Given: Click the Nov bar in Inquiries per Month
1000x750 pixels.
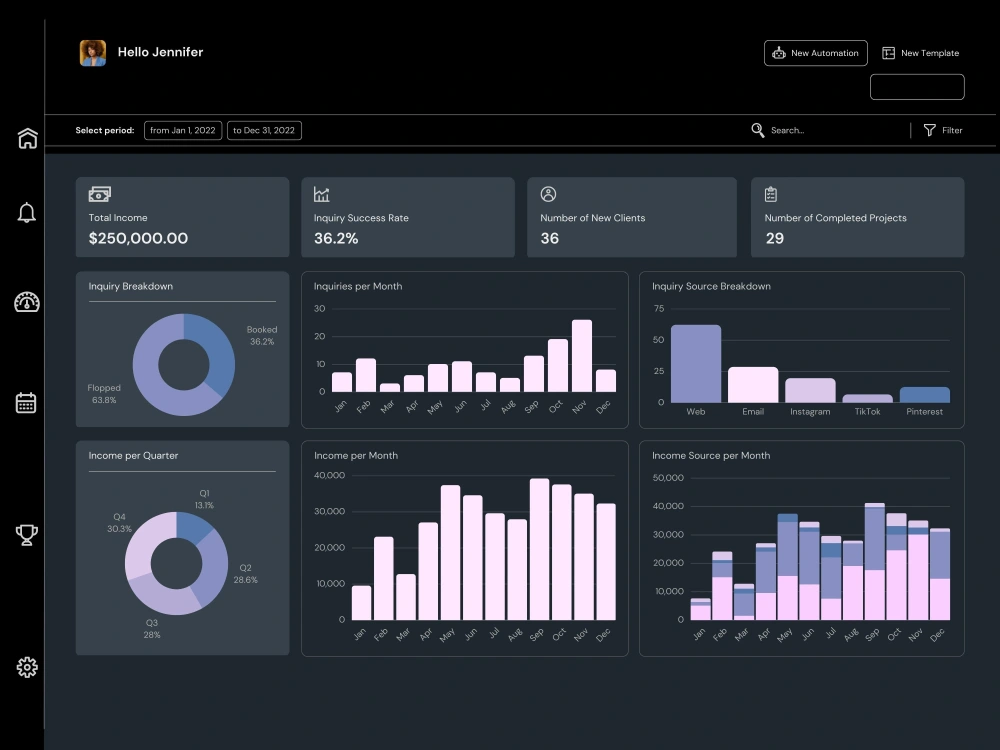Looking at the screenshot, I should tap(582, 356).
